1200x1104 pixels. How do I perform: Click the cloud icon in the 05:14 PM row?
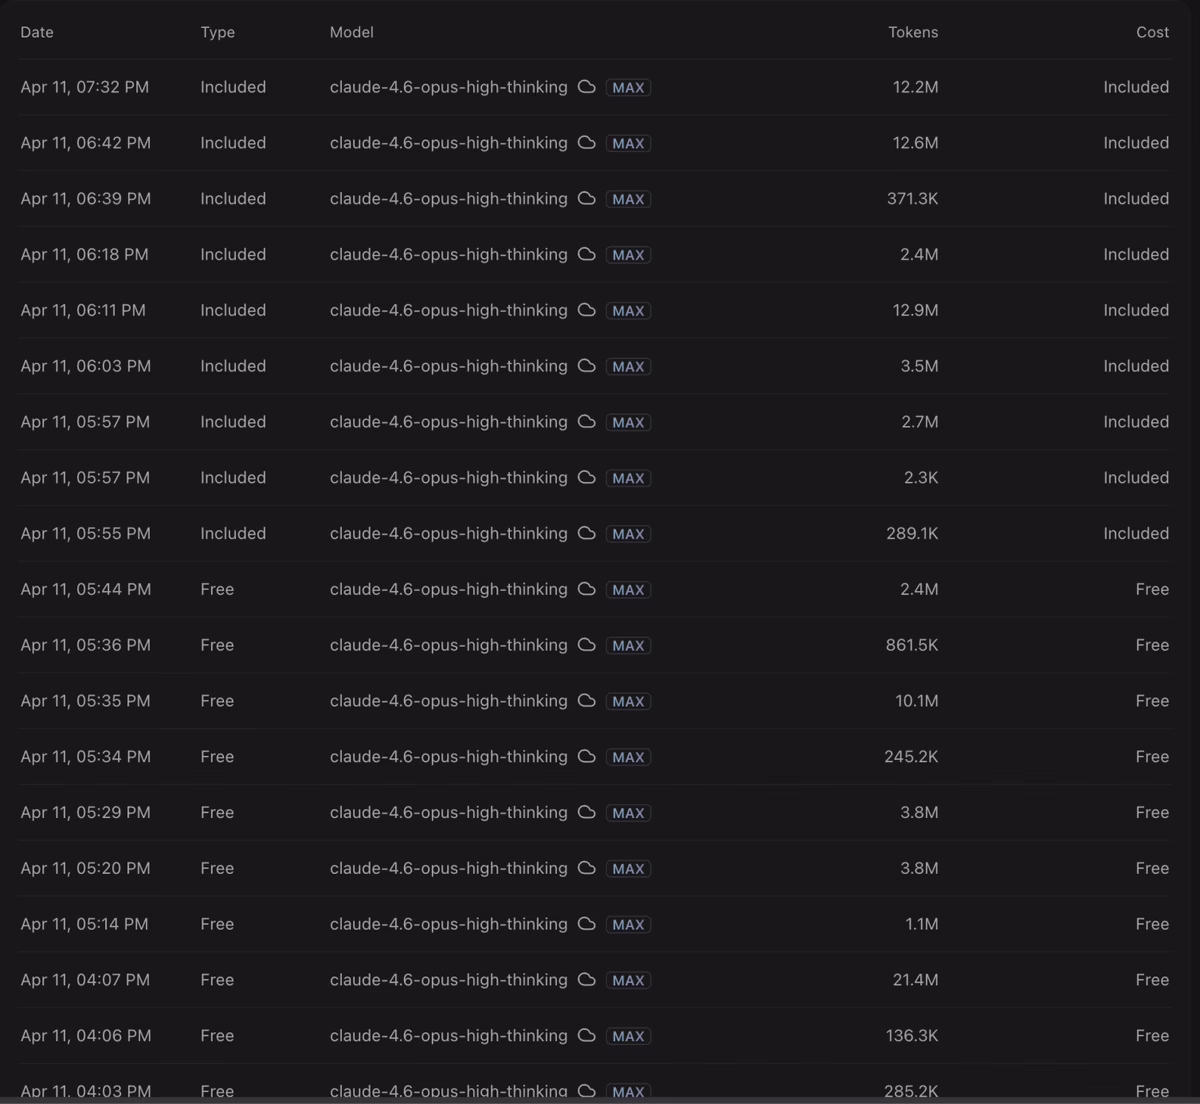[587, 924]
